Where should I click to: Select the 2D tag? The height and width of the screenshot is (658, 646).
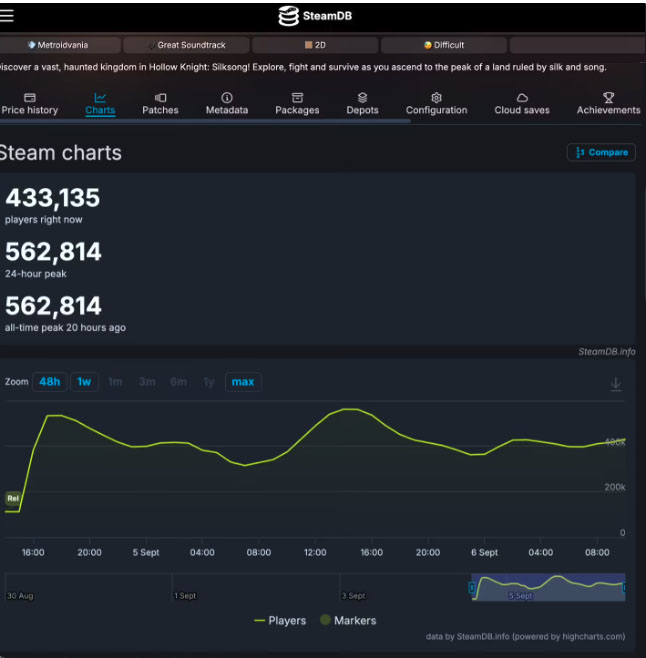point(315,45)
